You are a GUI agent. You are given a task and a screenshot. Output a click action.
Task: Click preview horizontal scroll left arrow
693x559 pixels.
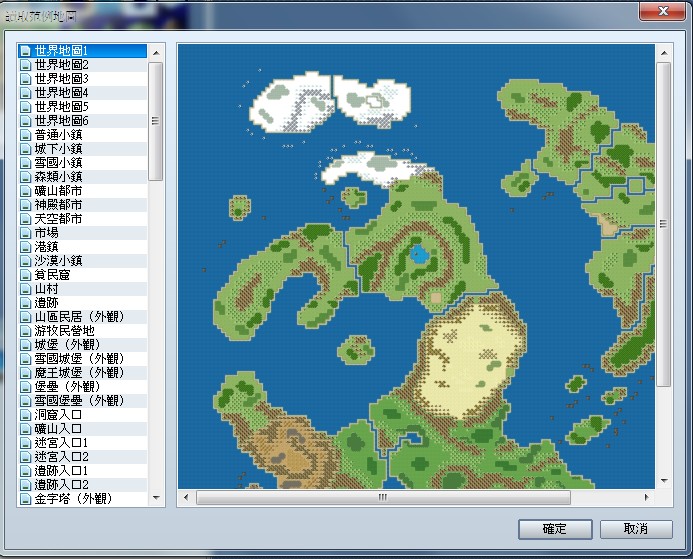[186, 498]
